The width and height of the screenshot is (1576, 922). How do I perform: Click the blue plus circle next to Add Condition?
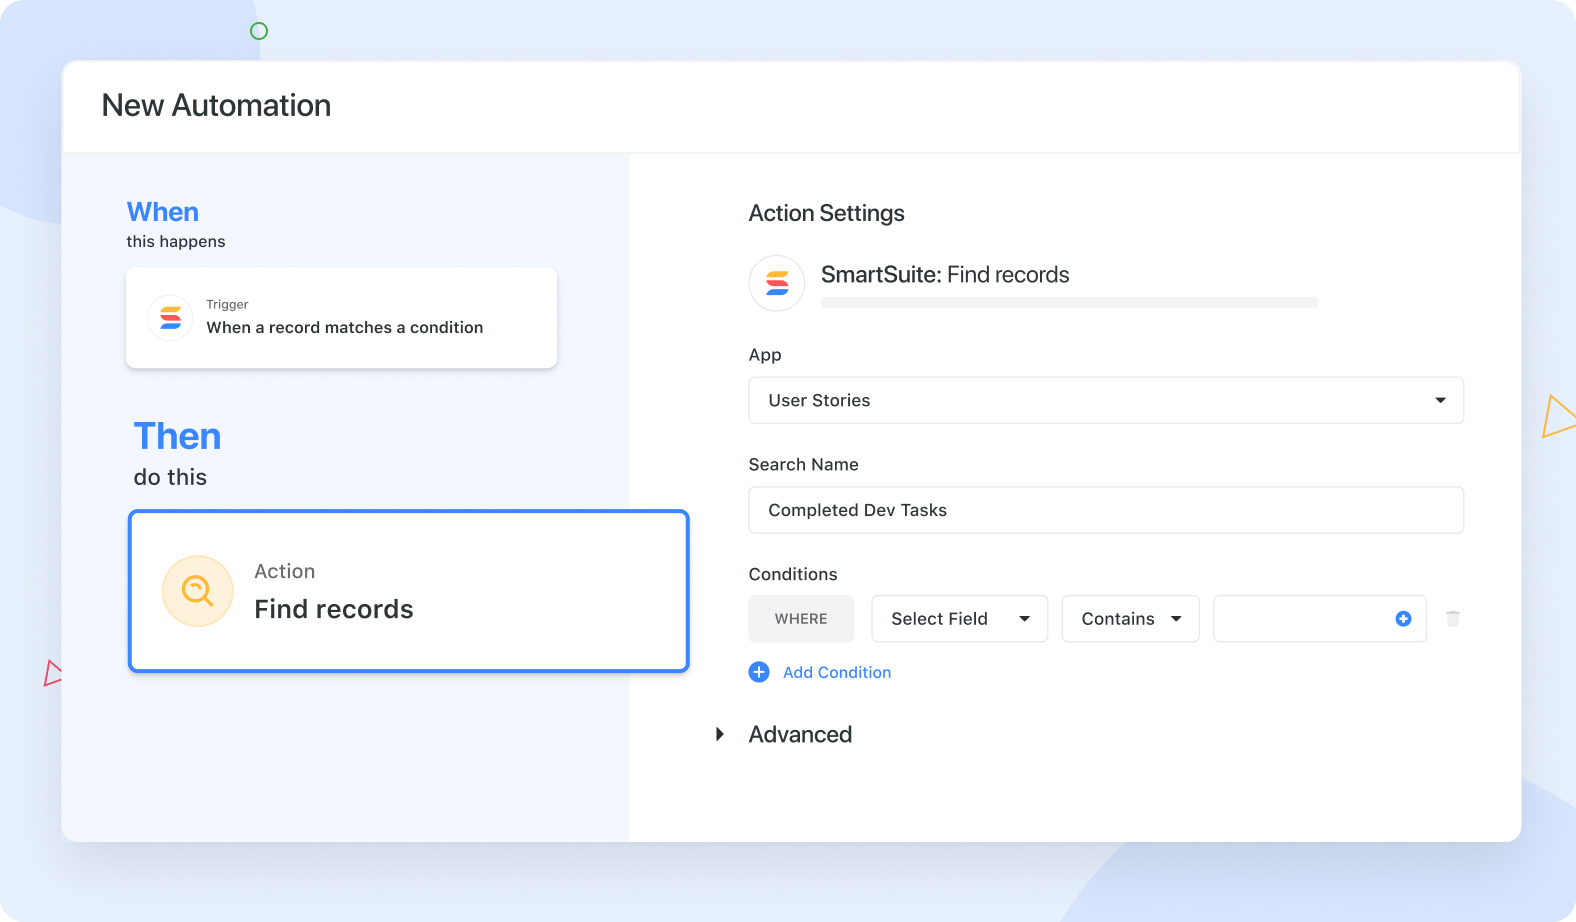[759, 672]
